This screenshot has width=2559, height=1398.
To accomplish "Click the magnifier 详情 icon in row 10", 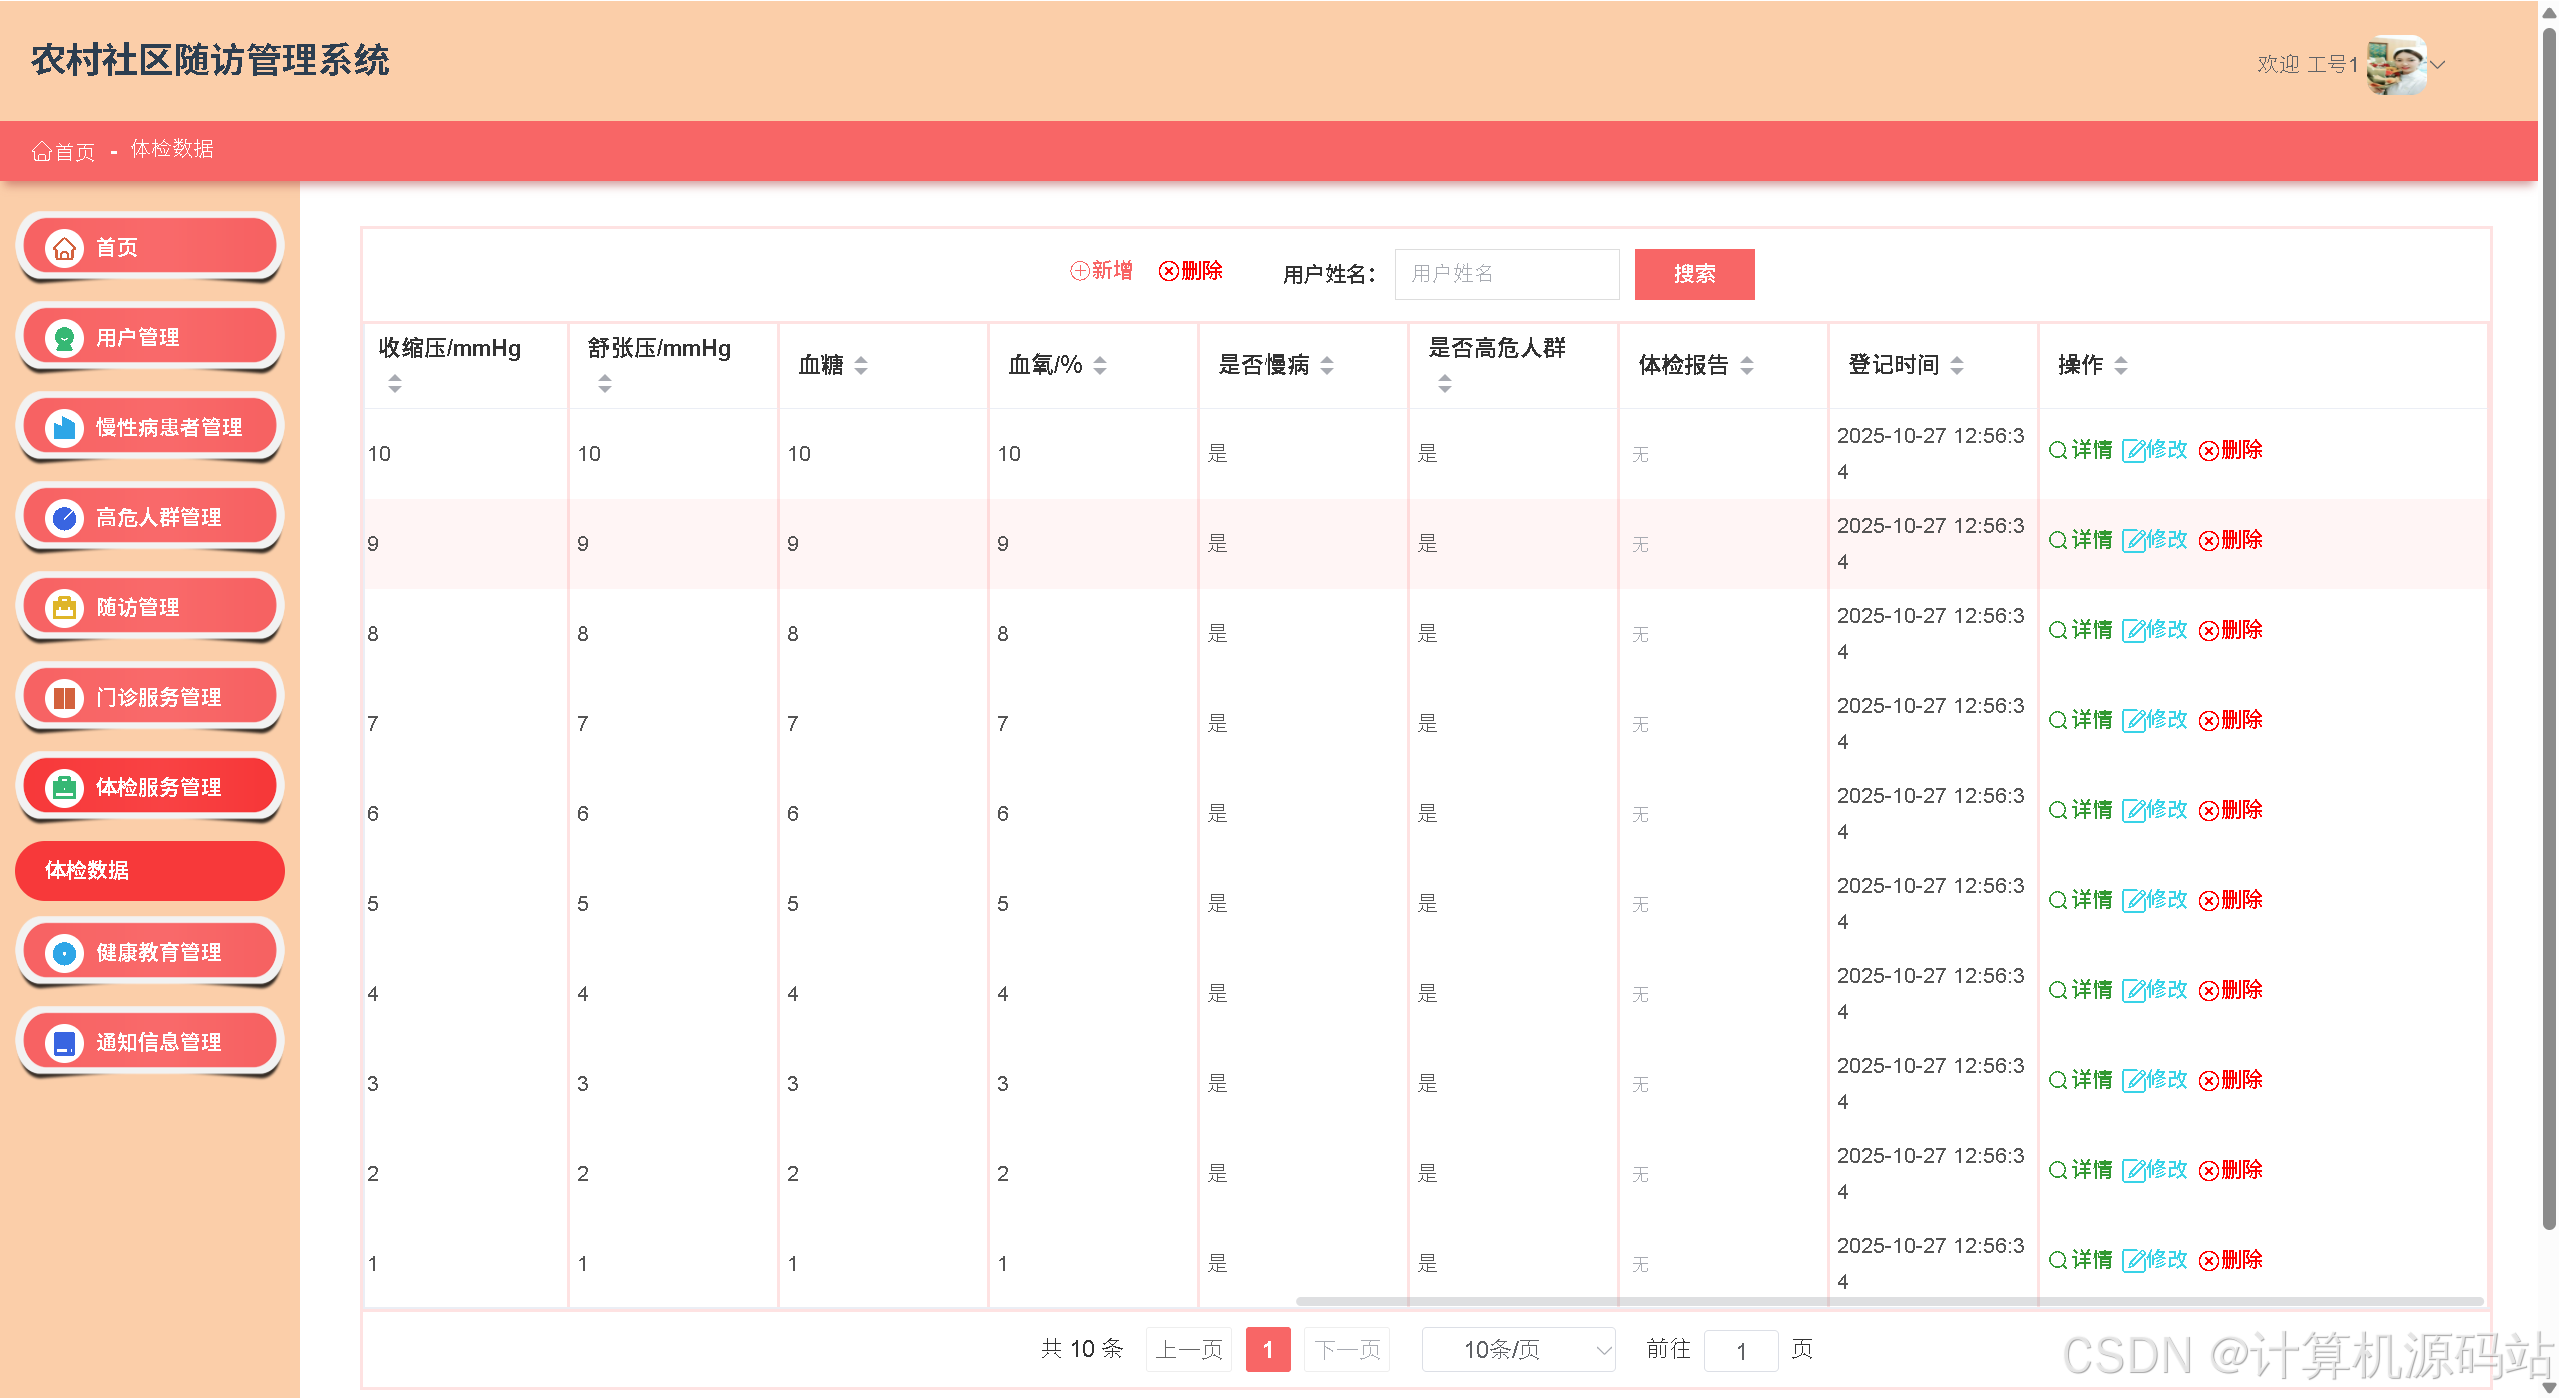I will (2058, 450).
